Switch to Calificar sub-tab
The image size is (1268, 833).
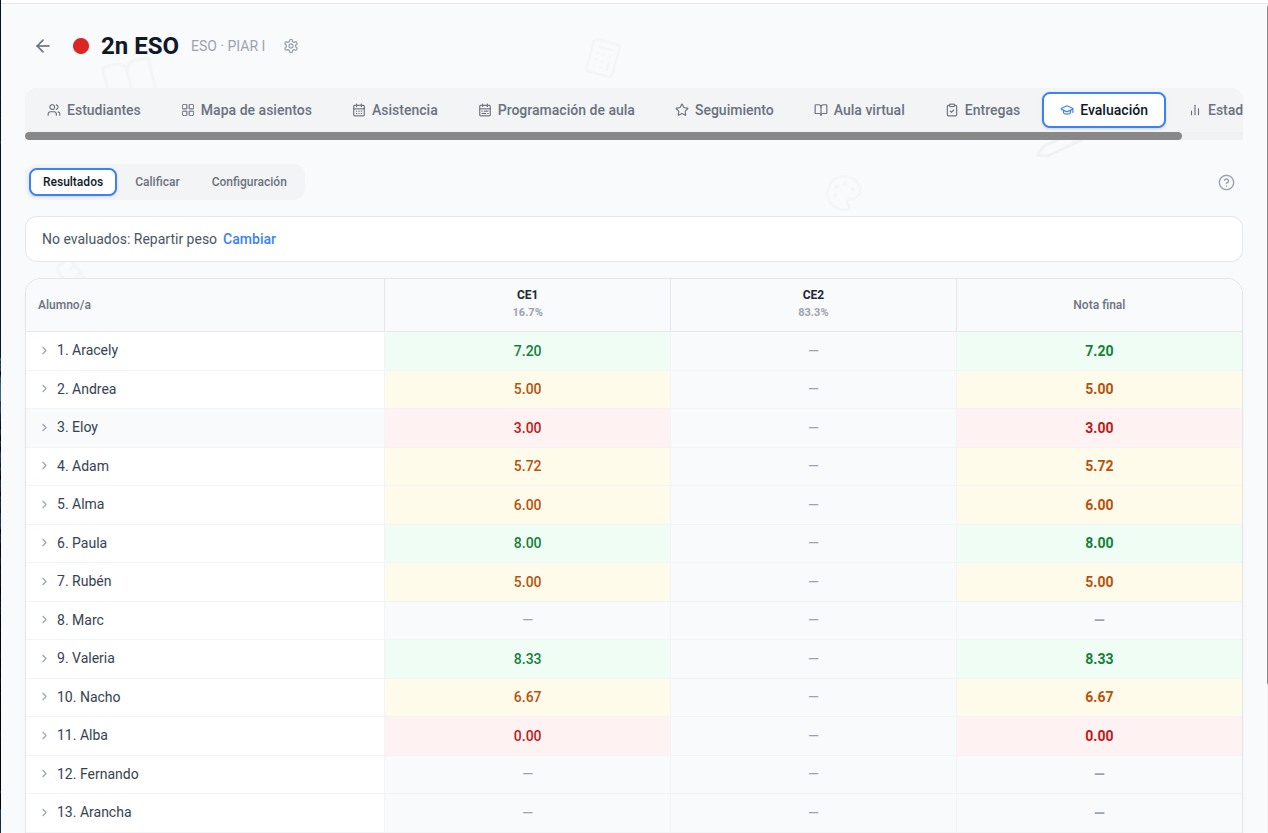click(157, 182)
